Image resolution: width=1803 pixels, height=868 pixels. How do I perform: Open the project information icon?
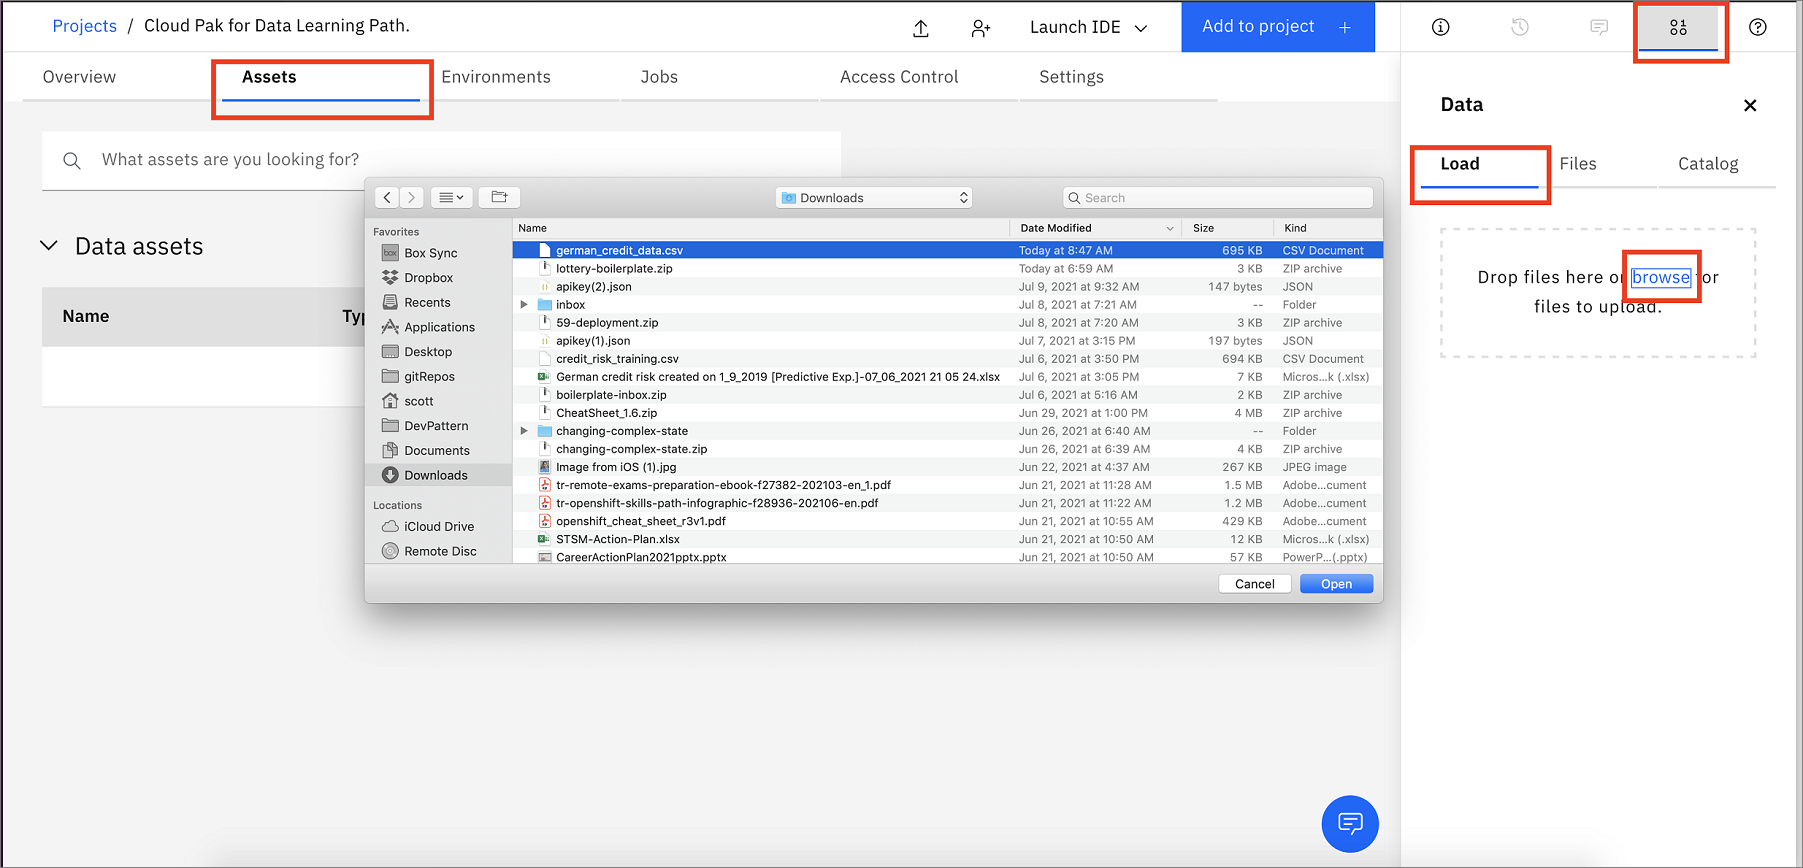click(1440, 27)
